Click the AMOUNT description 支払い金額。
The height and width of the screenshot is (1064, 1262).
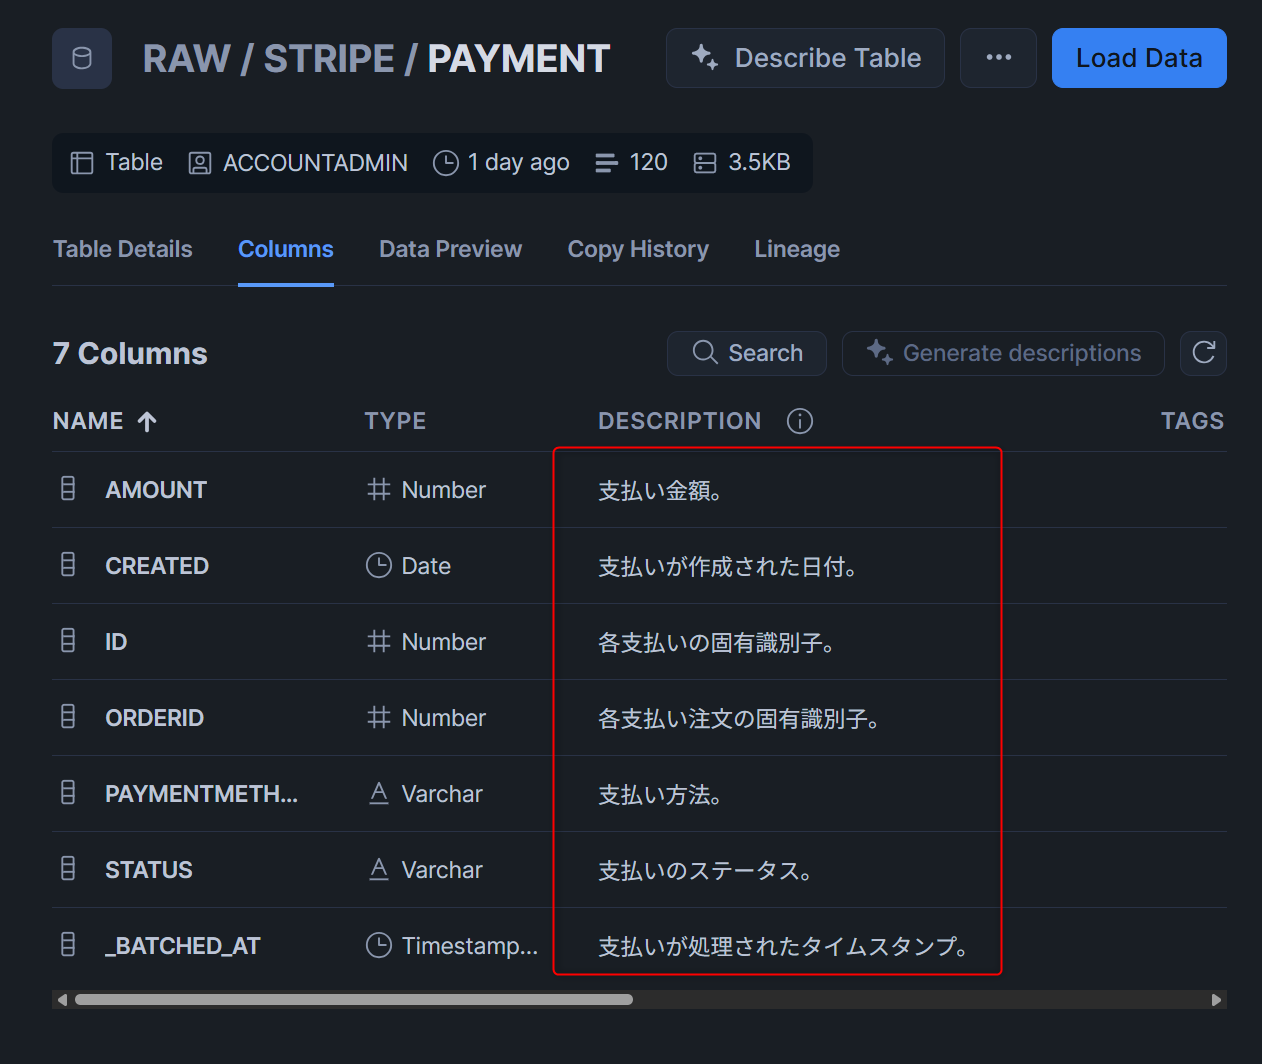click(x=660, y=490)
